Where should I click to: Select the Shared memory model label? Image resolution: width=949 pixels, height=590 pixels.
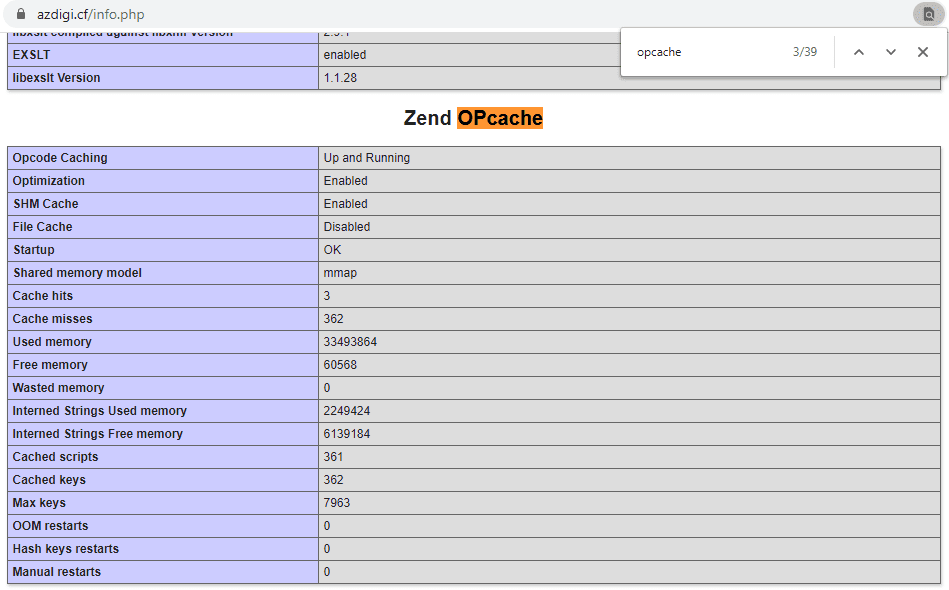pyautogui.click(x=77, y=273)
